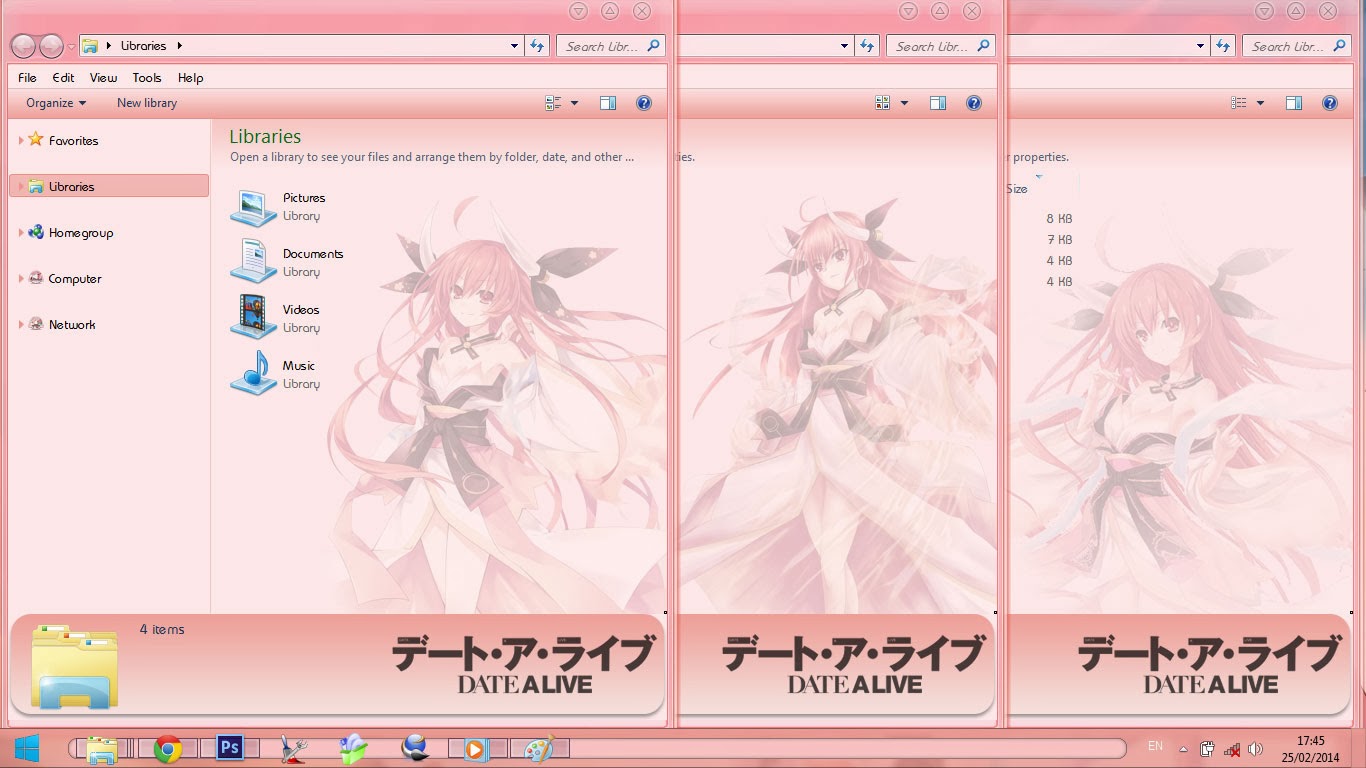
Task: Change view using middle window's large icons button
Action: [882, 103]
